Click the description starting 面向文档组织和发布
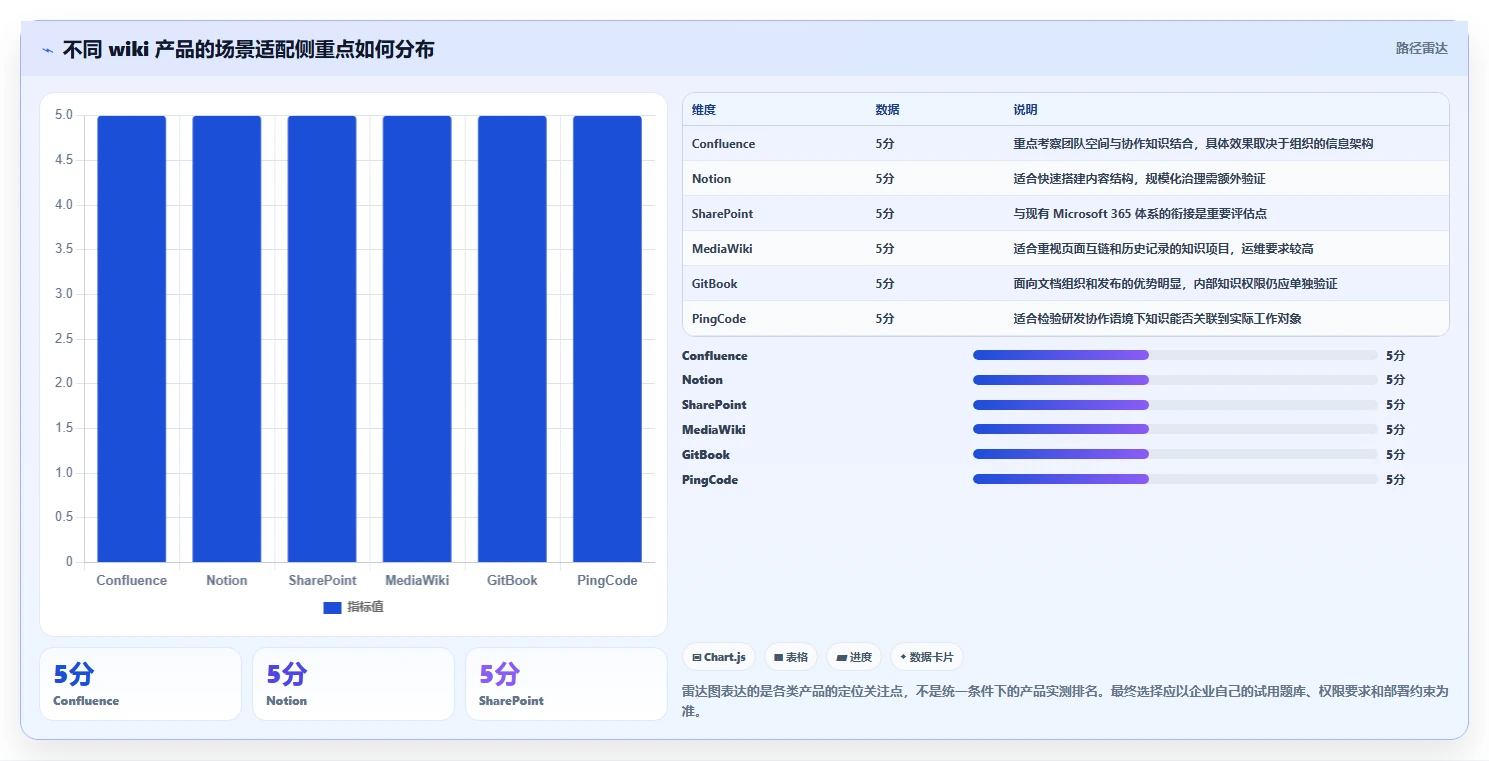1489x761 pixels. pyautogui.click(x=1175, y=284)
